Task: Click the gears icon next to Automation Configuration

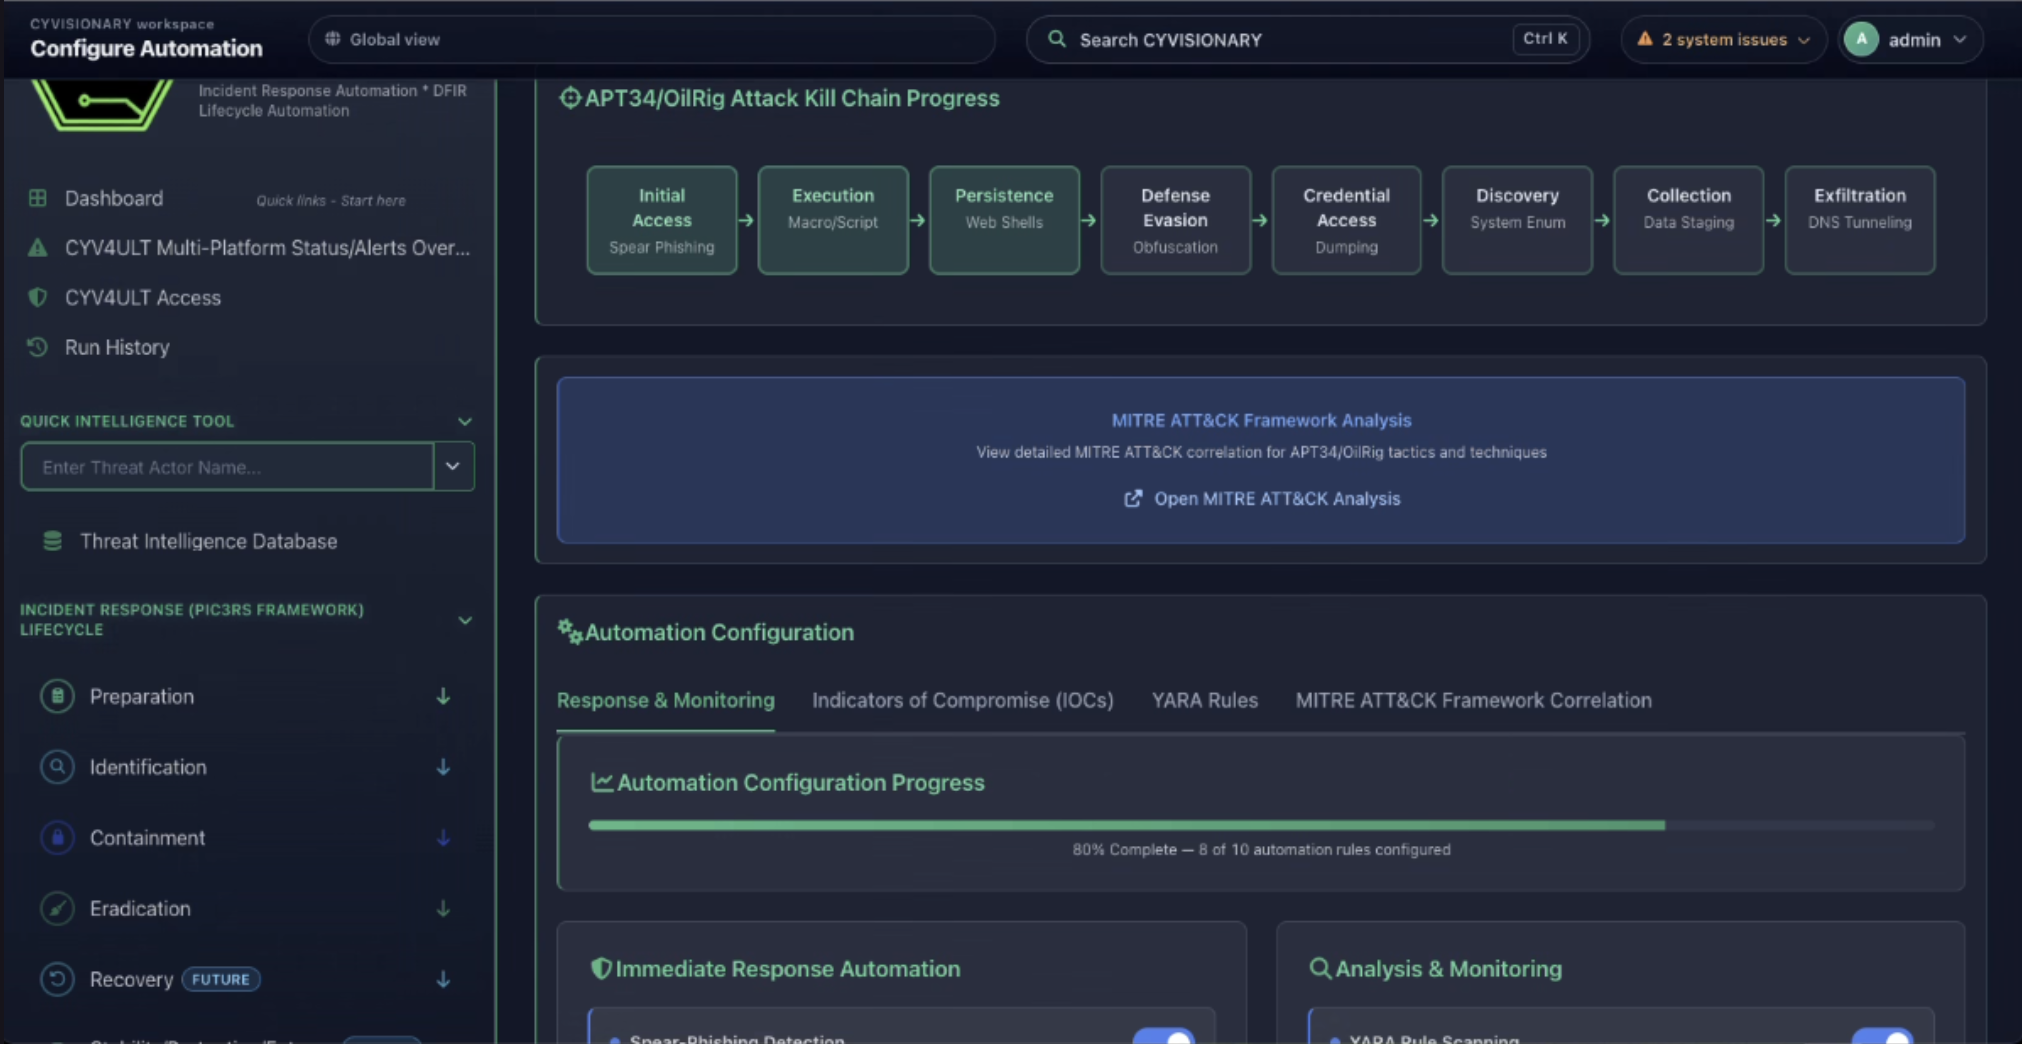Action: coord(570,631)
